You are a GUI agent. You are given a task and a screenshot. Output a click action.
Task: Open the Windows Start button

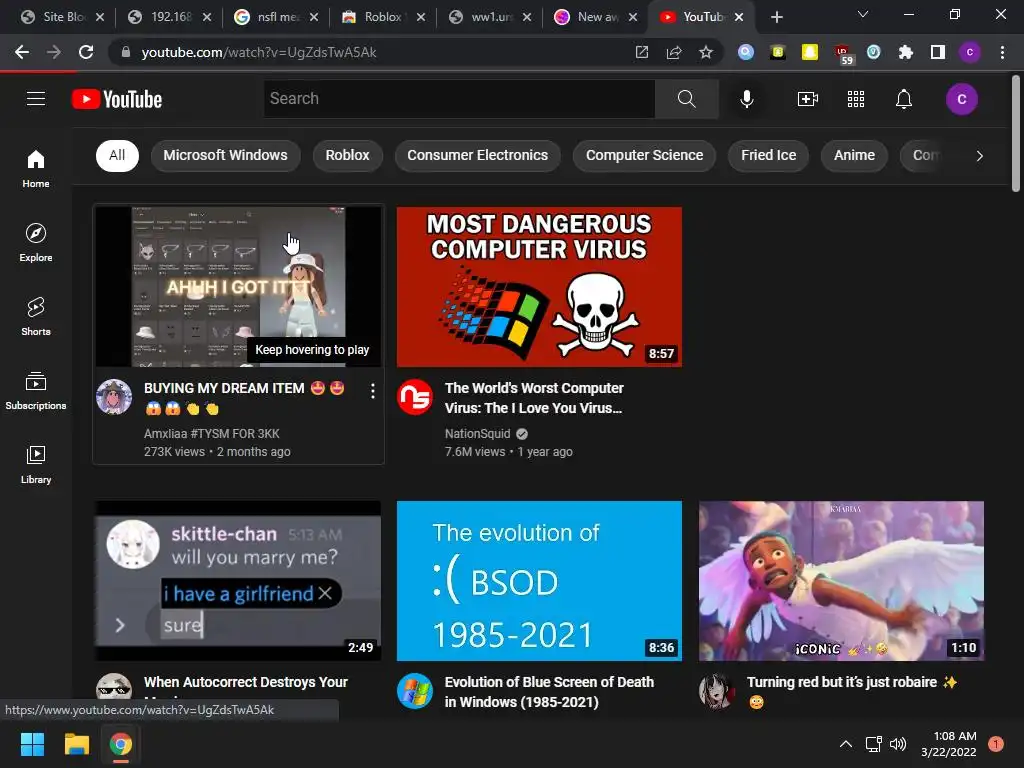tap(32, 744)
